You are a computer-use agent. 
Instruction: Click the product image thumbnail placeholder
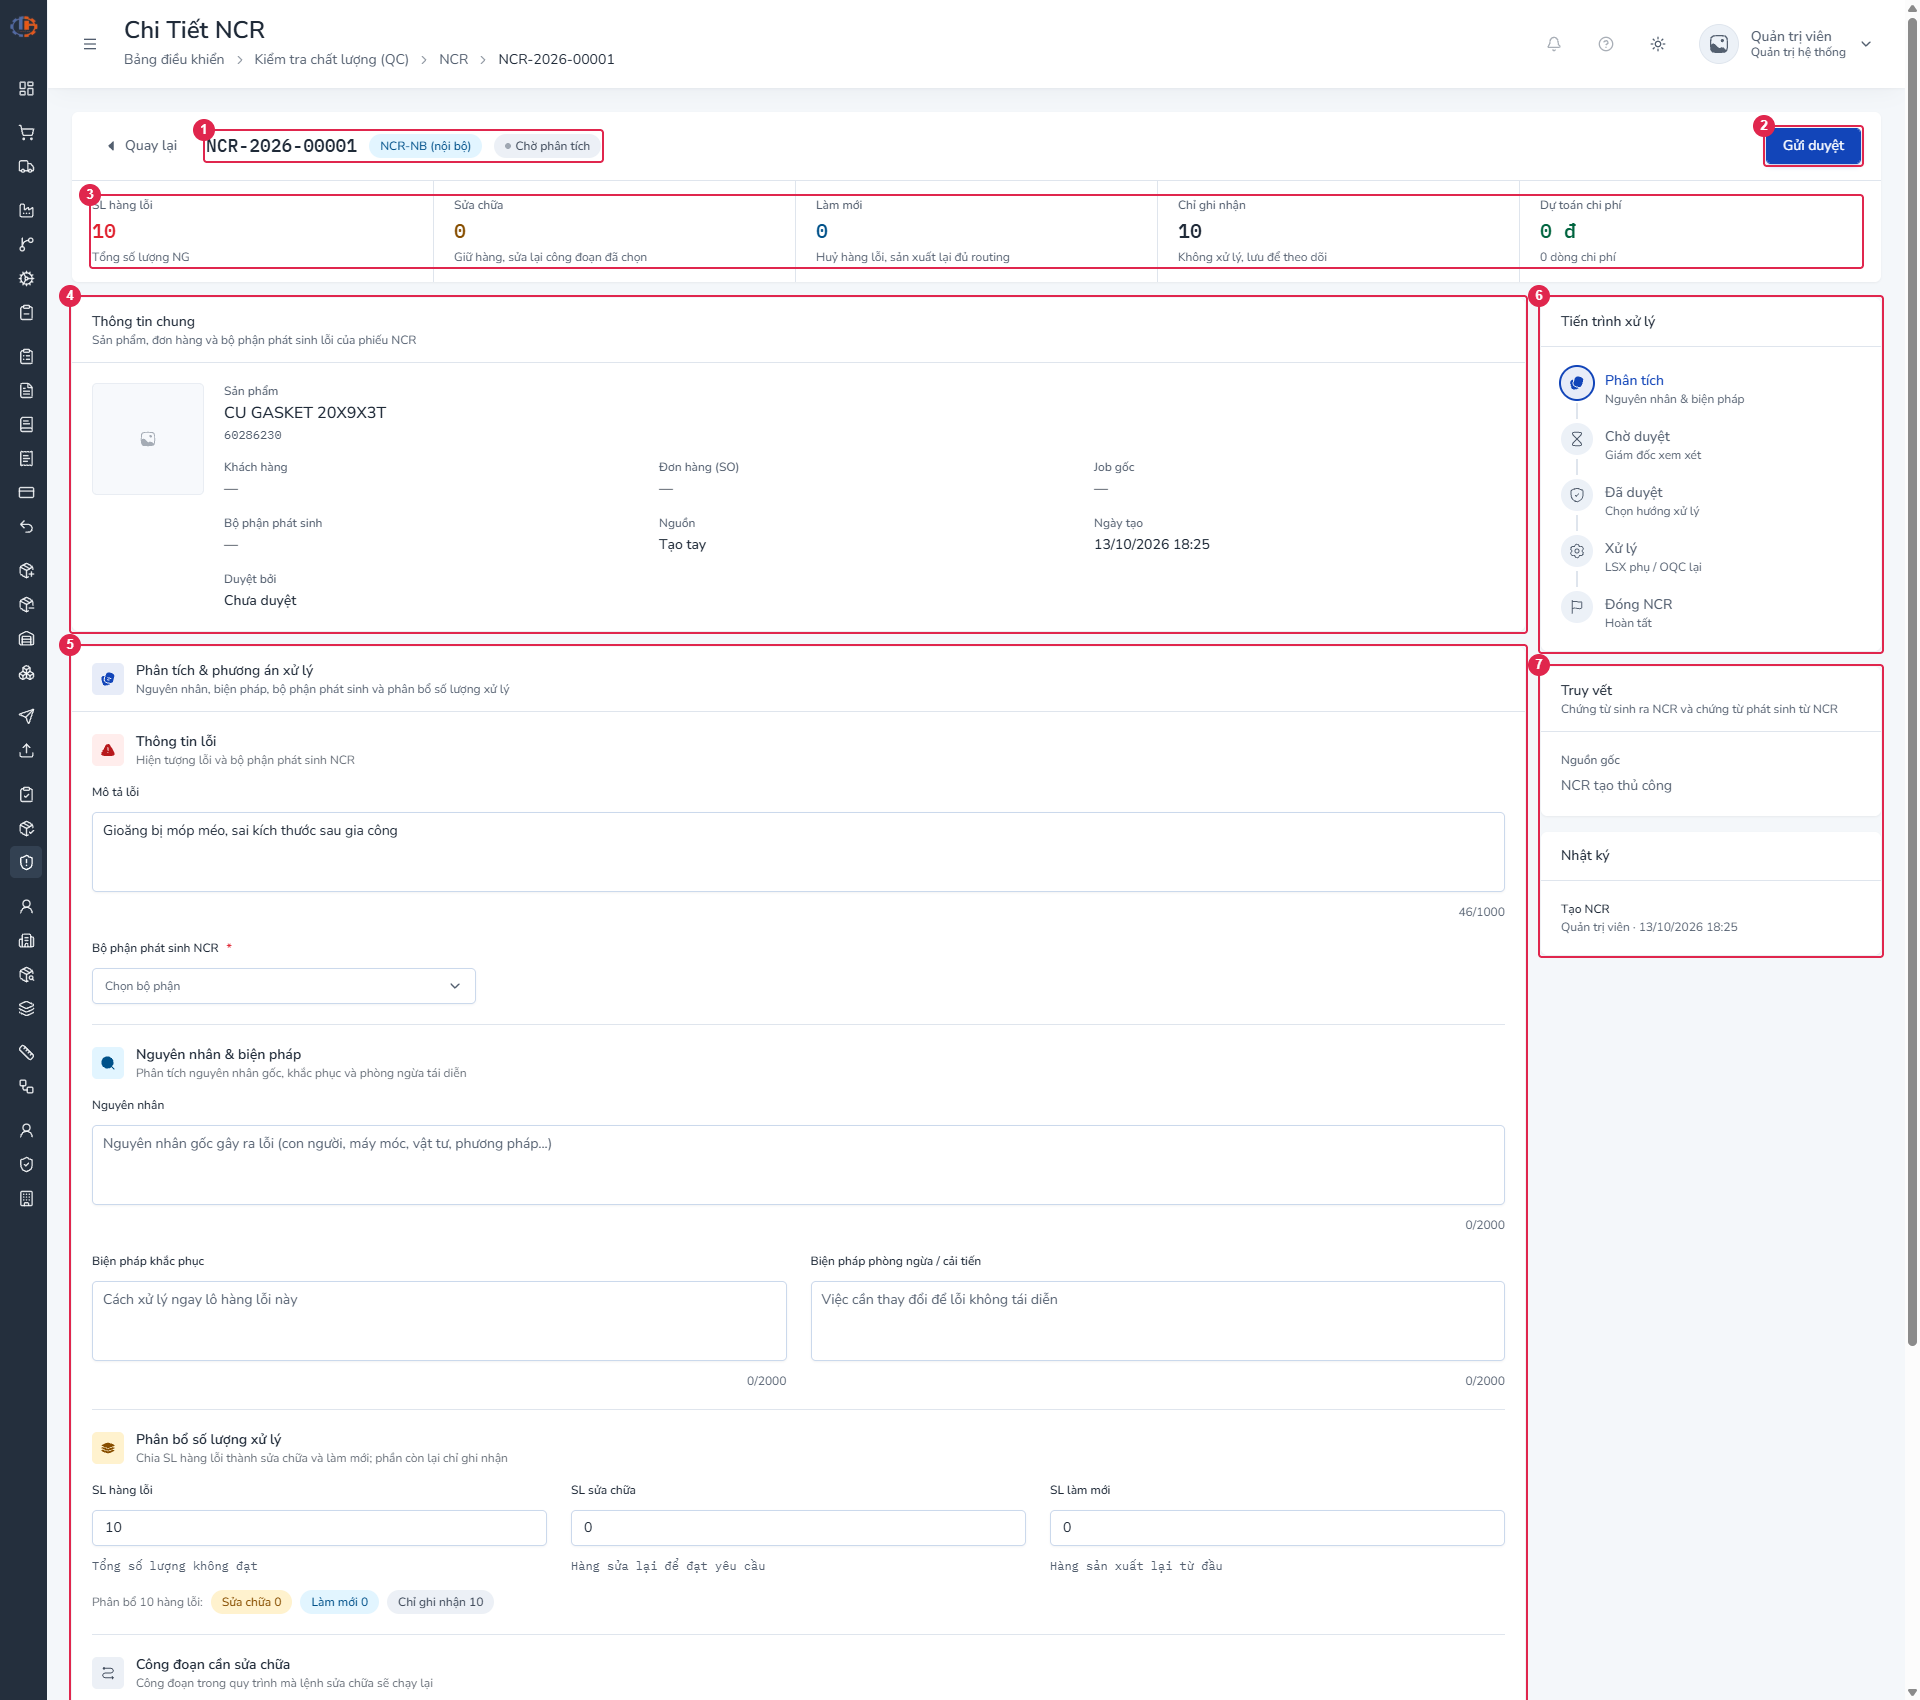pos(148,439)
